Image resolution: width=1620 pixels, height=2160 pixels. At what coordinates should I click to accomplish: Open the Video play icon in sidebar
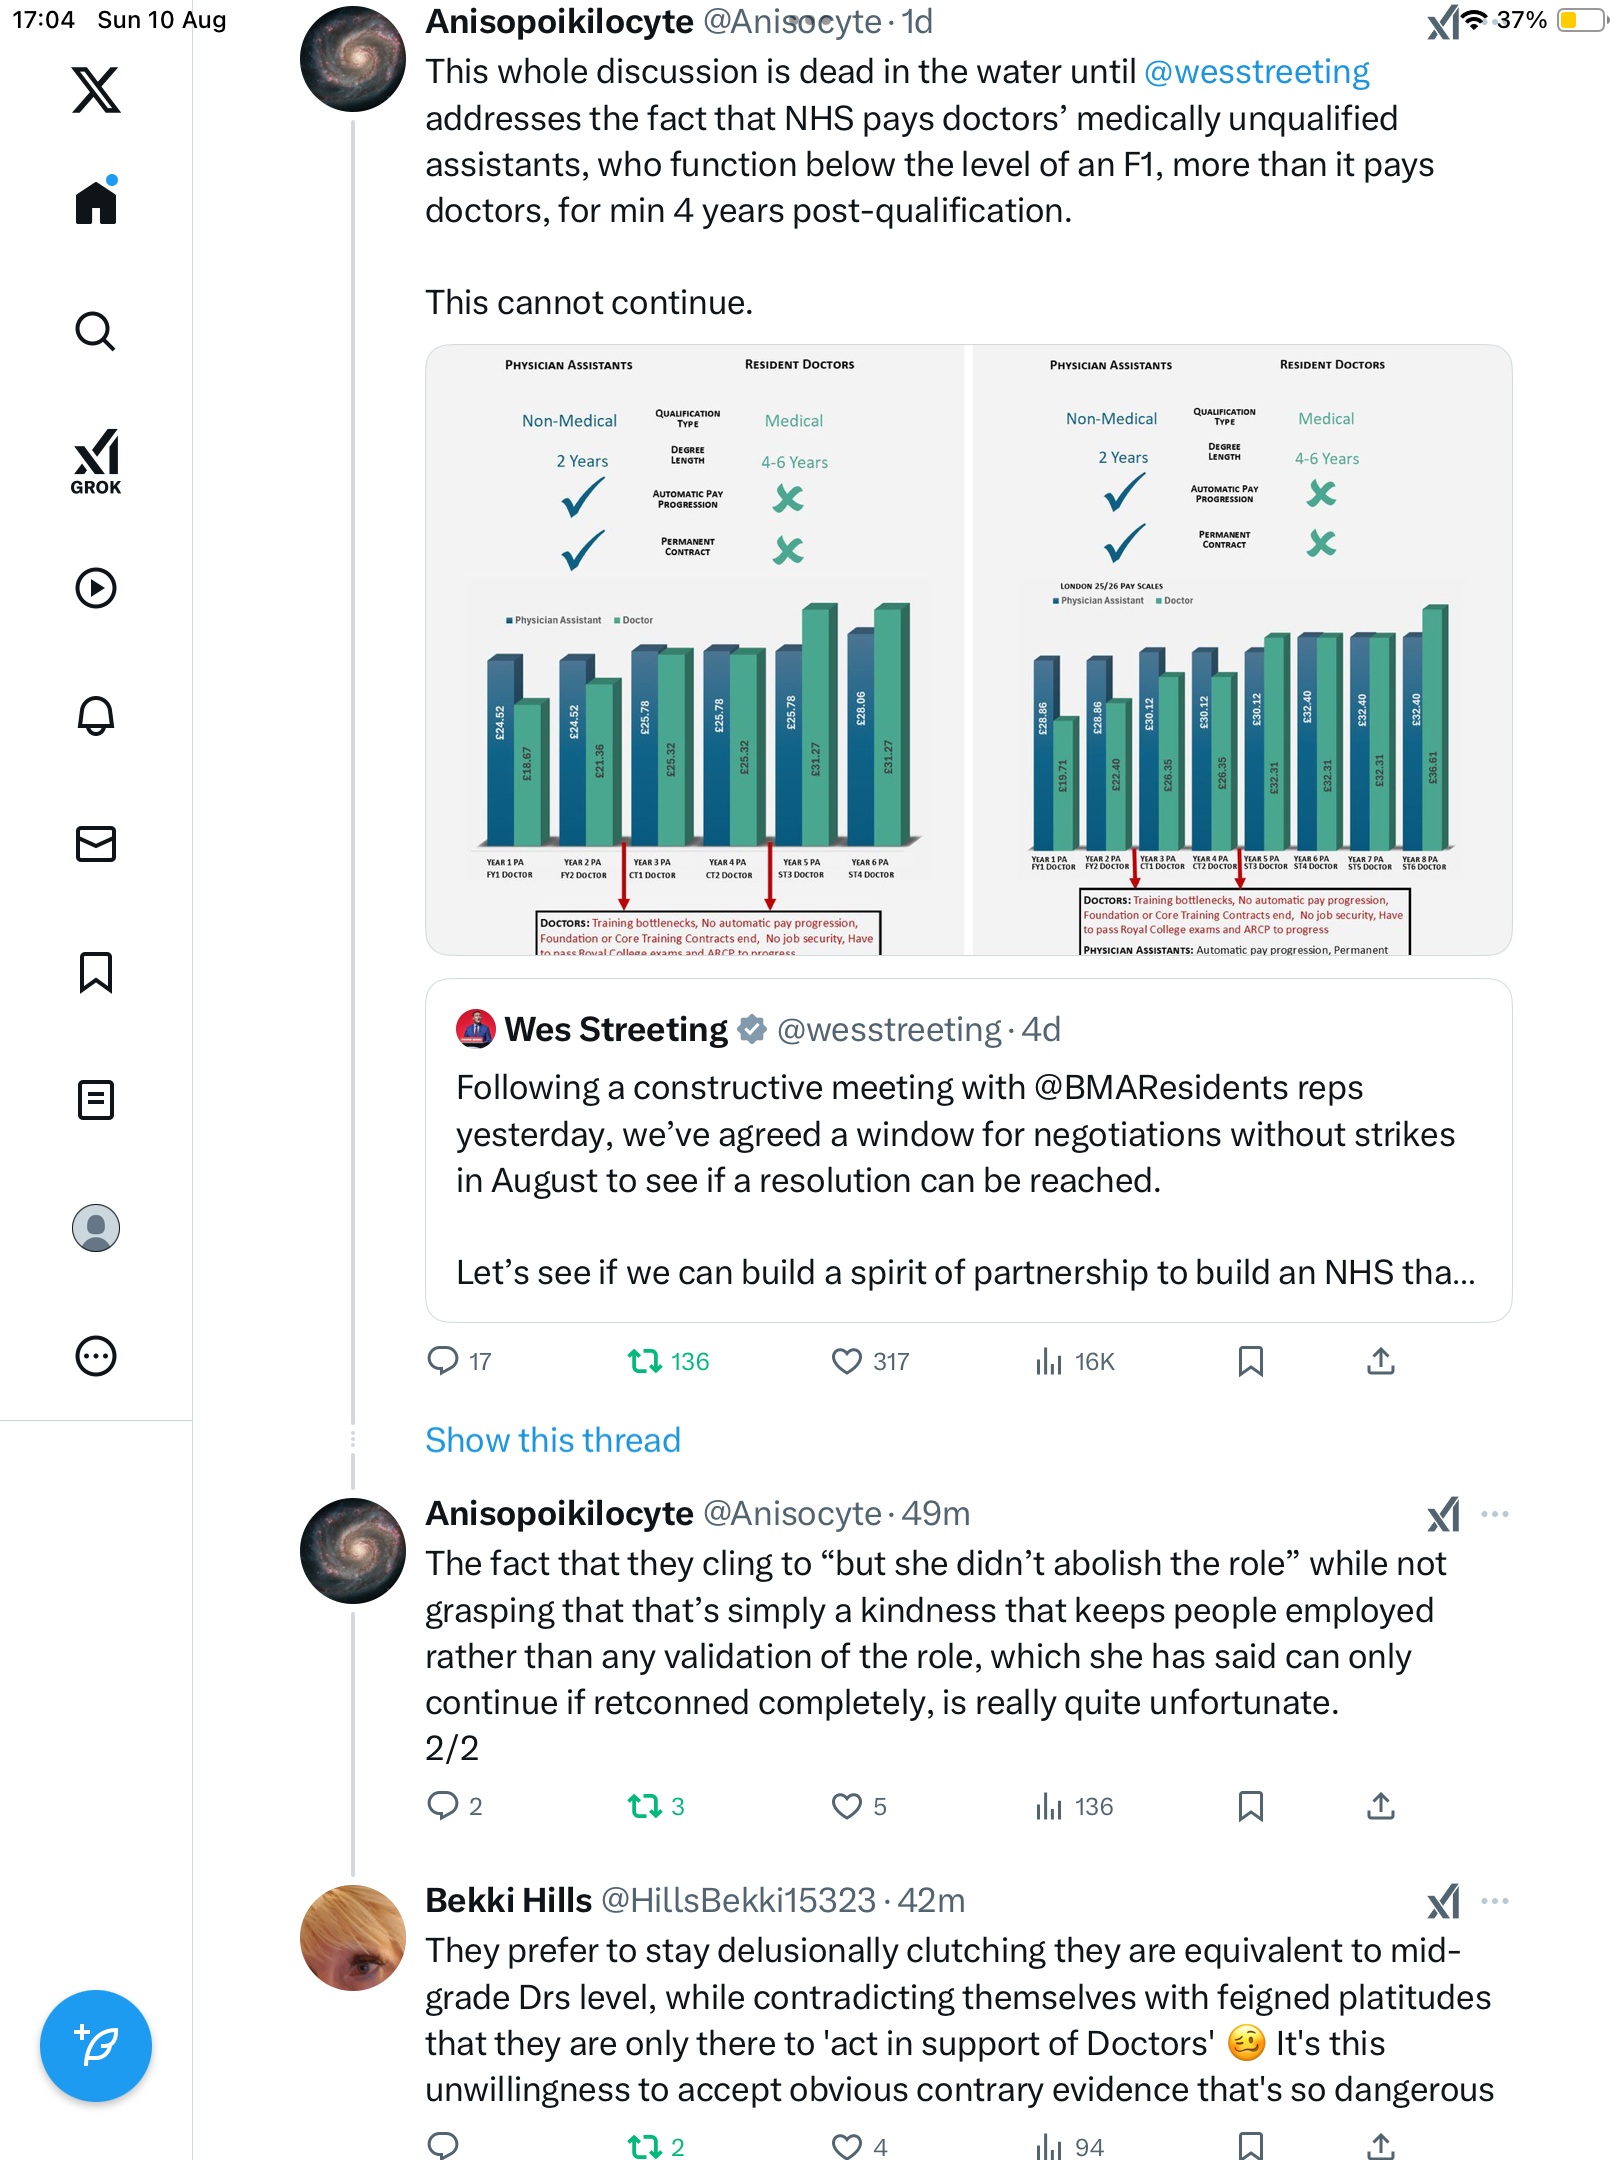click(96, 588)
